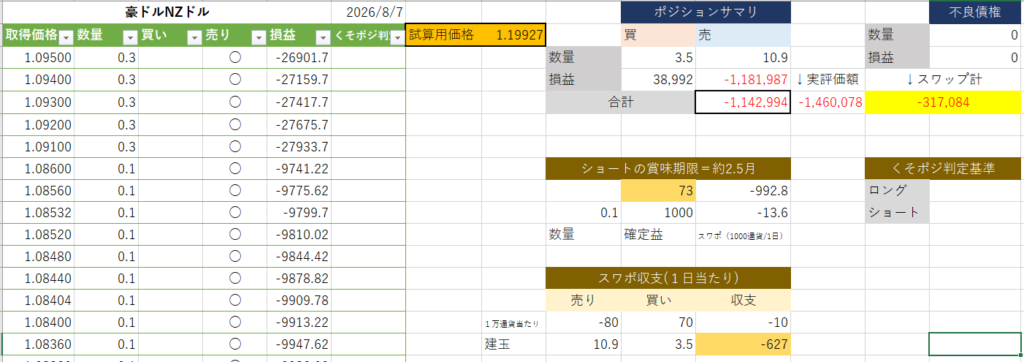Select the yellow スワップ計 cell showing -317,084

coord(943,102)
